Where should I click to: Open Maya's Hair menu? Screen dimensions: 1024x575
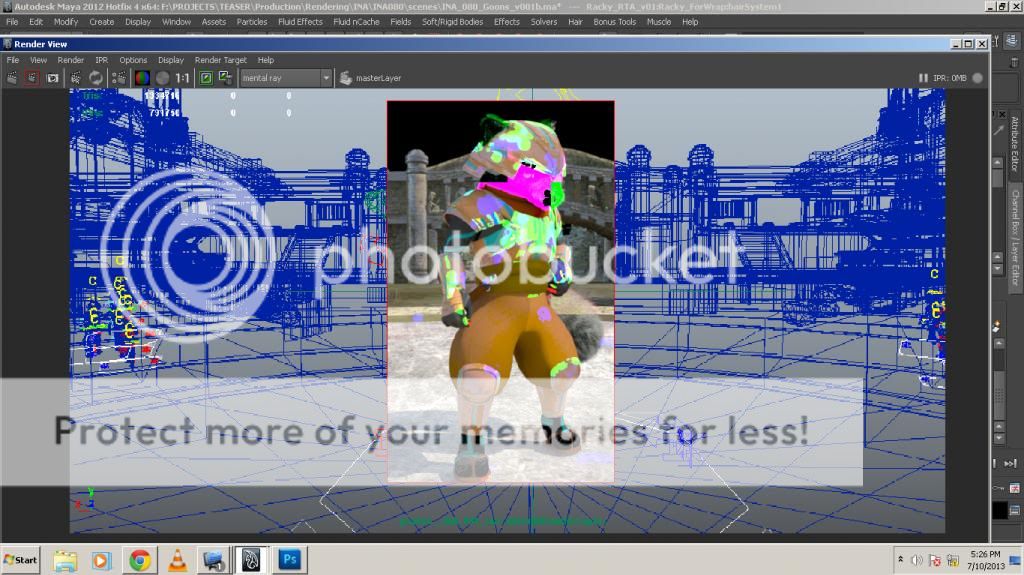click(x=575, y=22)
